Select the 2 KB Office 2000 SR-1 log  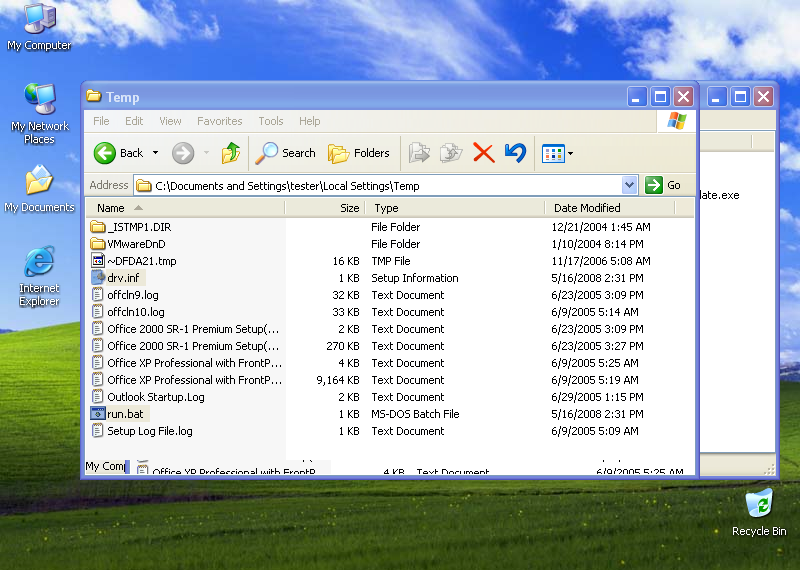[193, 329]
